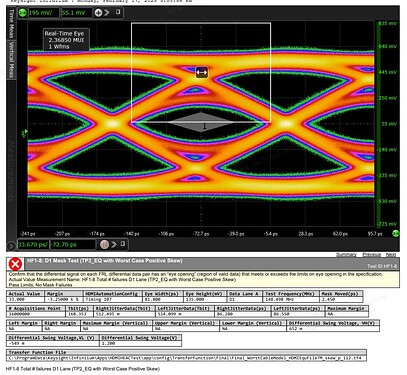Click the -72.70 ps position field

[x=73, y=244]
